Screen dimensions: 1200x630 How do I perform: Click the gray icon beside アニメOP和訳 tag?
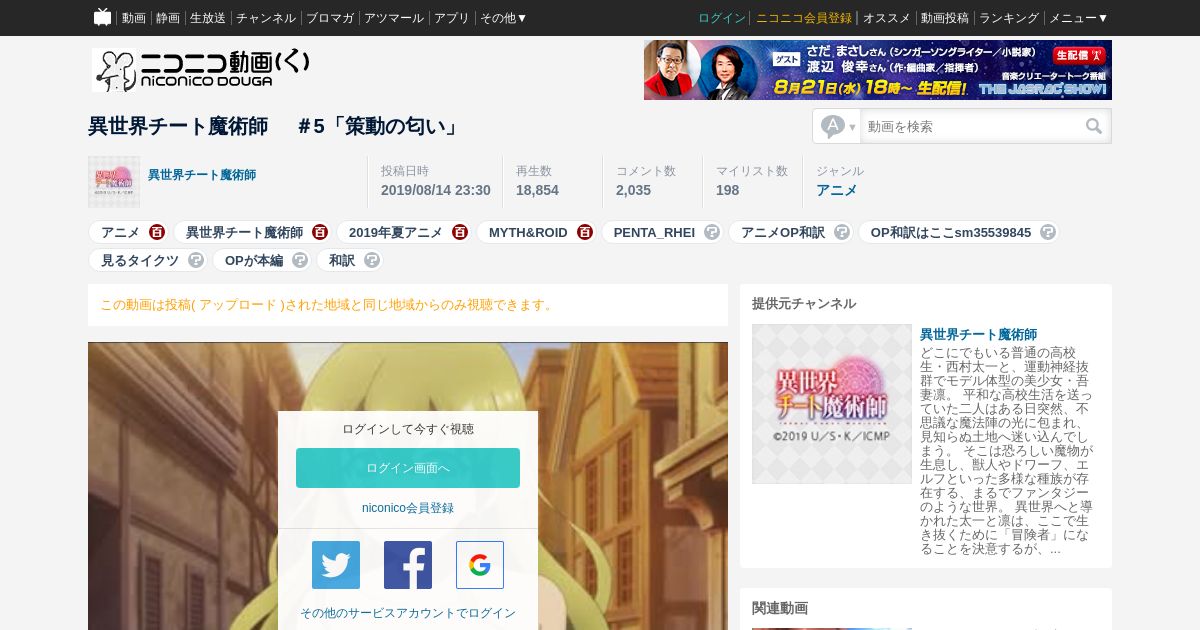coord(842,232)
